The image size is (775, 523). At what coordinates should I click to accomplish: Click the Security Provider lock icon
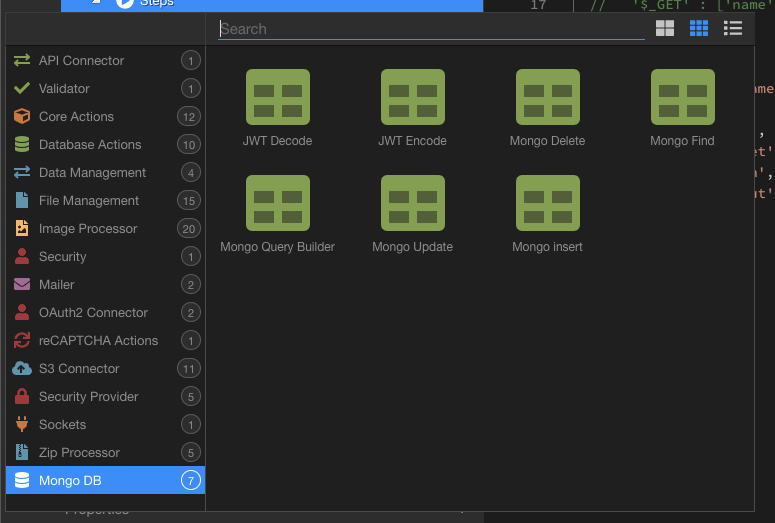(22, 396)
